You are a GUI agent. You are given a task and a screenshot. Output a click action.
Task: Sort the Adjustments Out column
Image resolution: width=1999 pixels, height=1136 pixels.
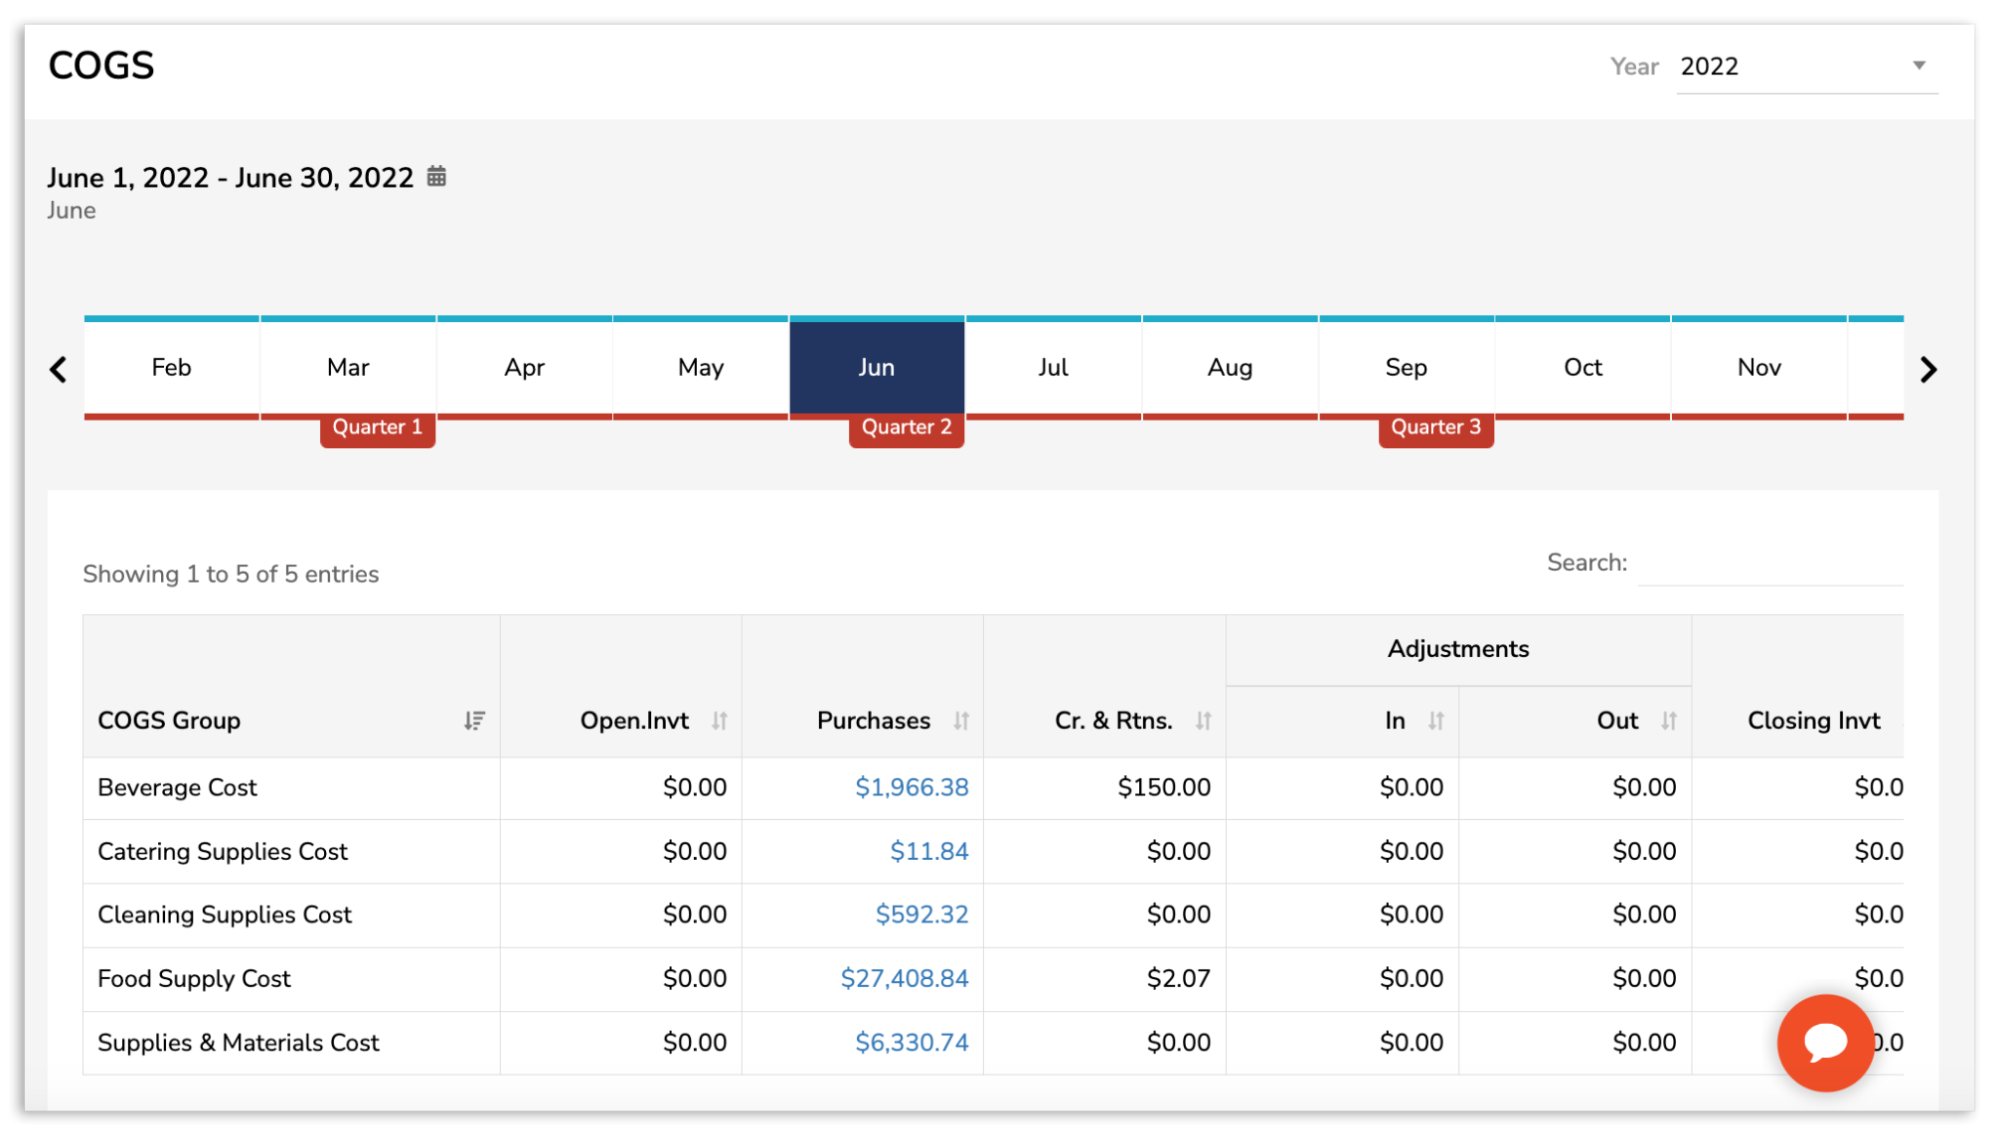(x=1669, y=720)
